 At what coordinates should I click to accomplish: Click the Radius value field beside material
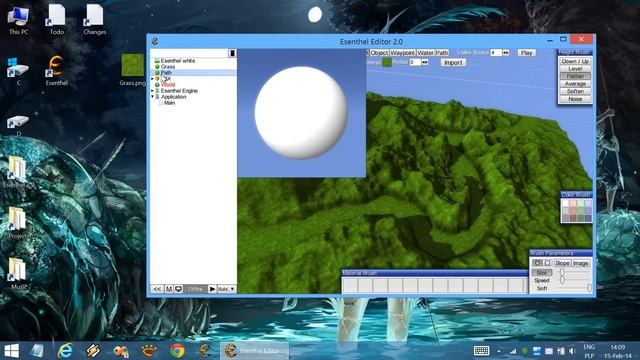(415, 62)
